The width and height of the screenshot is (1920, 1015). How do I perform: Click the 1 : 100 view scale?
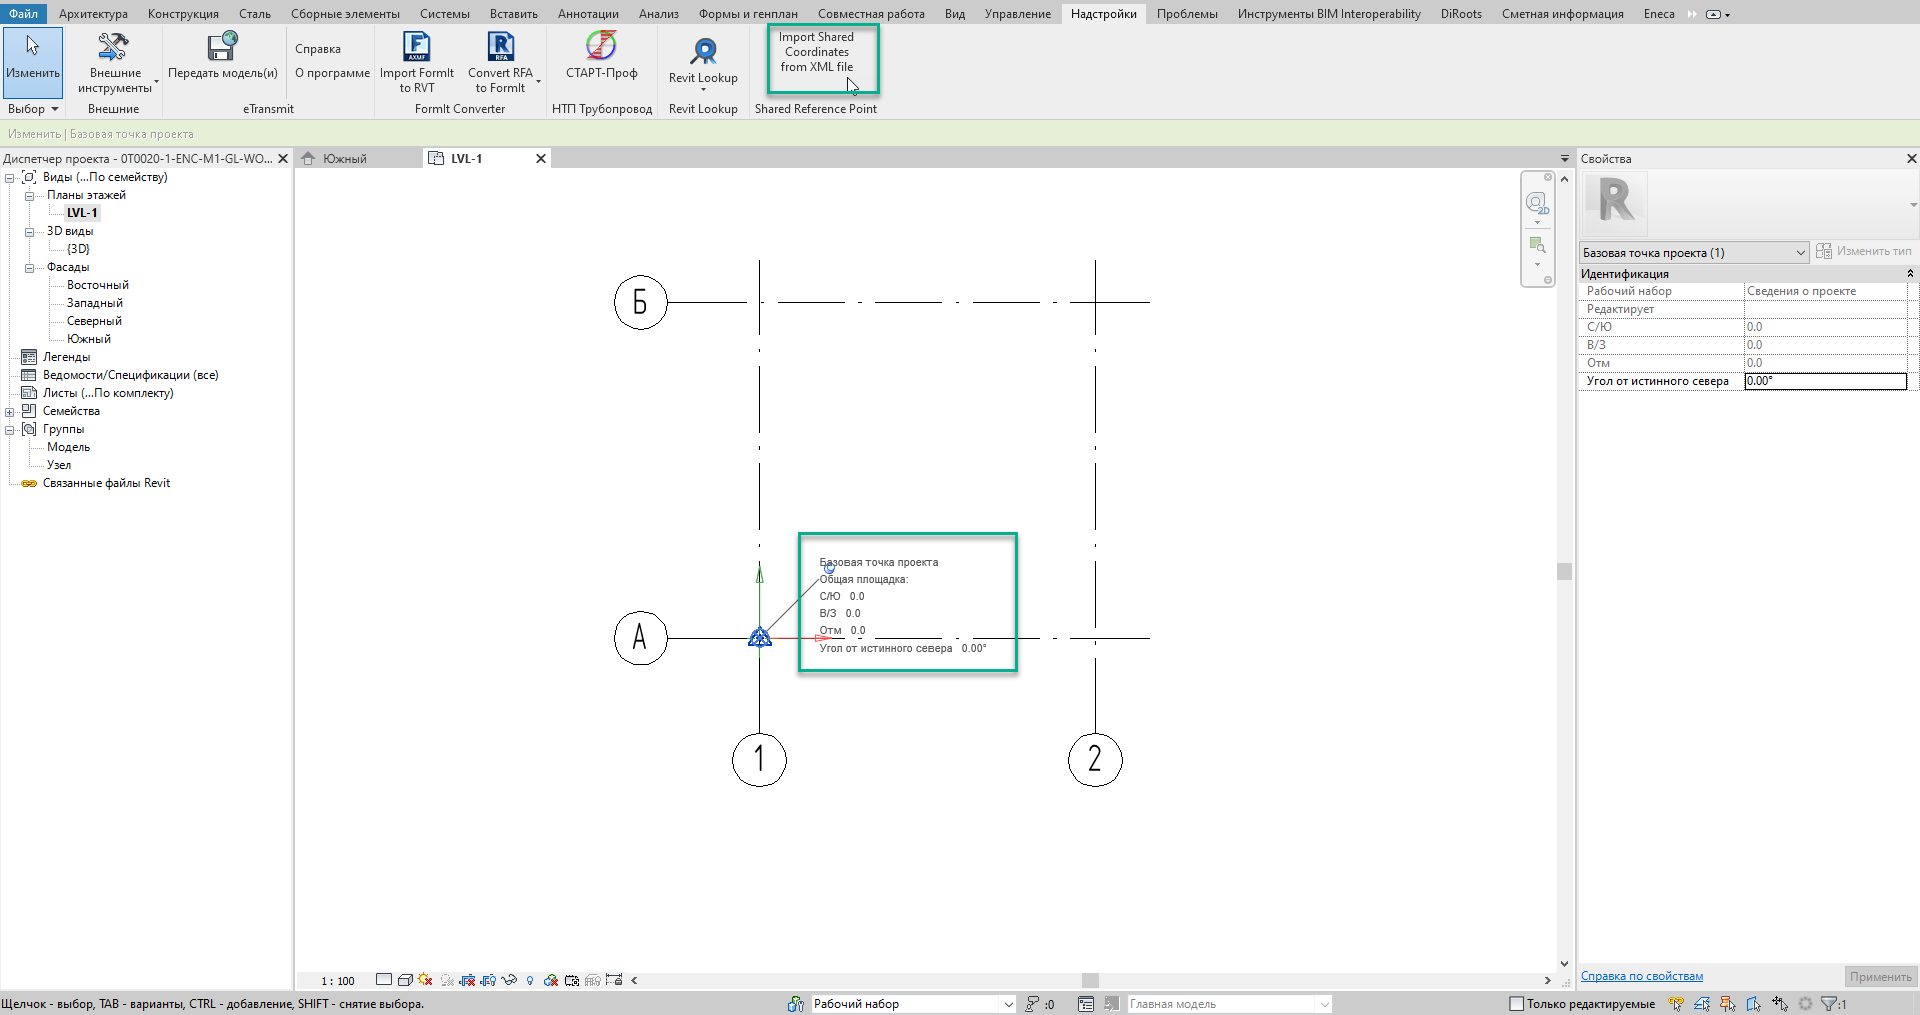(x=338, y=981)
